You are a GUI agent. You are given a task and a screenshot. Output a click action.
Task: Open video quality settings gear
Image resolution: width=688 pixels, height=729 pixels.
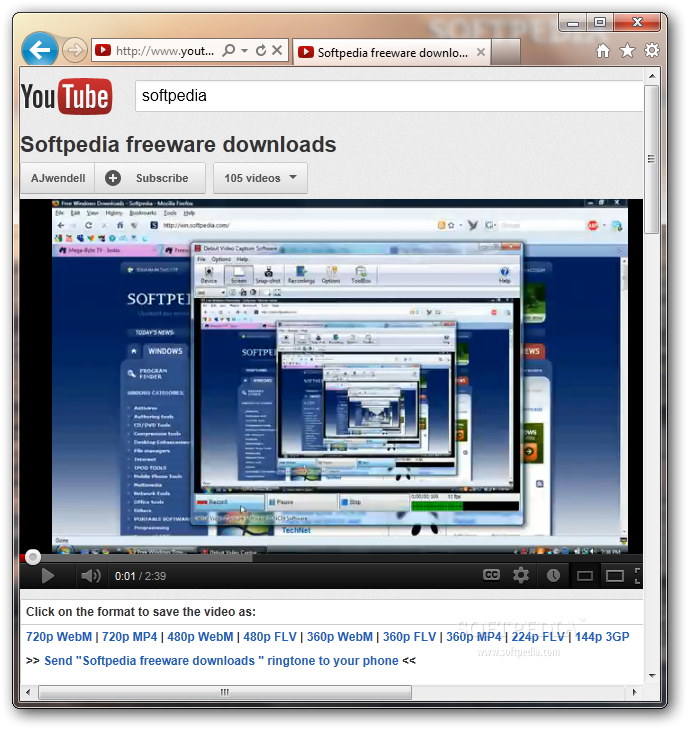521,576
